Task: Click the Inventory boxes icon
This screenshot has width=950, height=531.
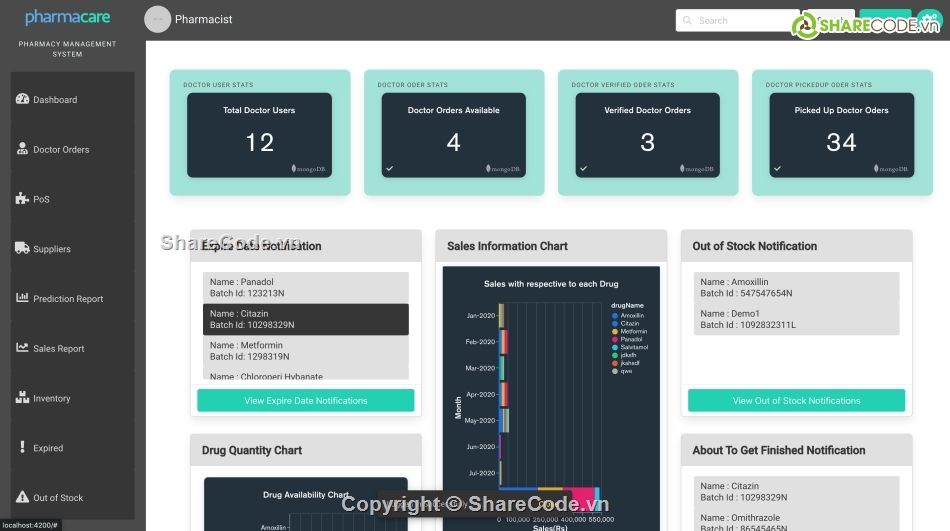Action: pos(22,398)
